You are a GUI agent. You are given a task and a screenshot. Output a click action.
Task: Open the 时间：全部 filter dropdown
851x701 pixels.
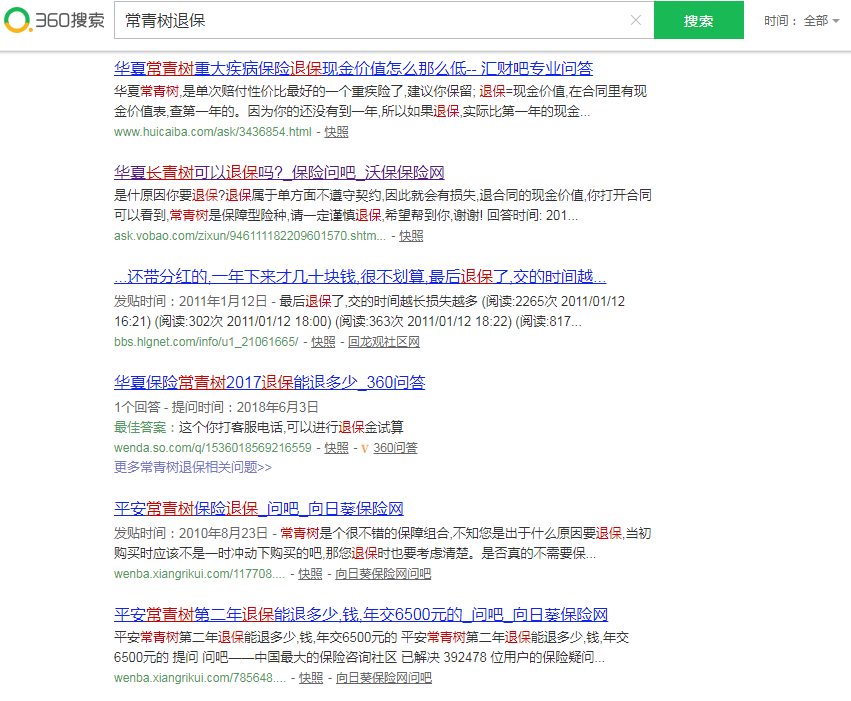coord(802,21)
